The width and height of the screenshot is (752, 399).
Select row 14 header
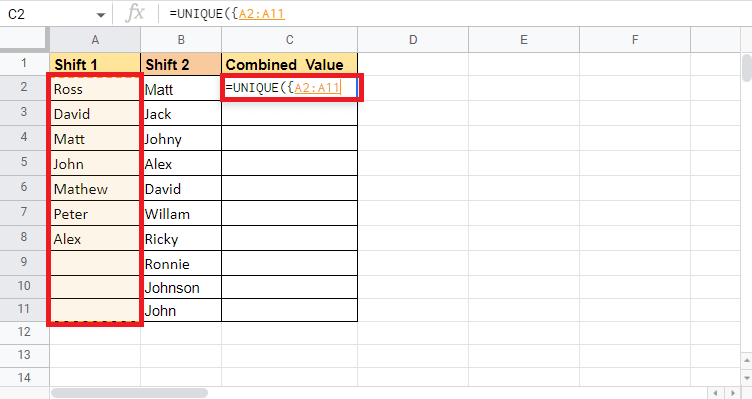(24, 378)
